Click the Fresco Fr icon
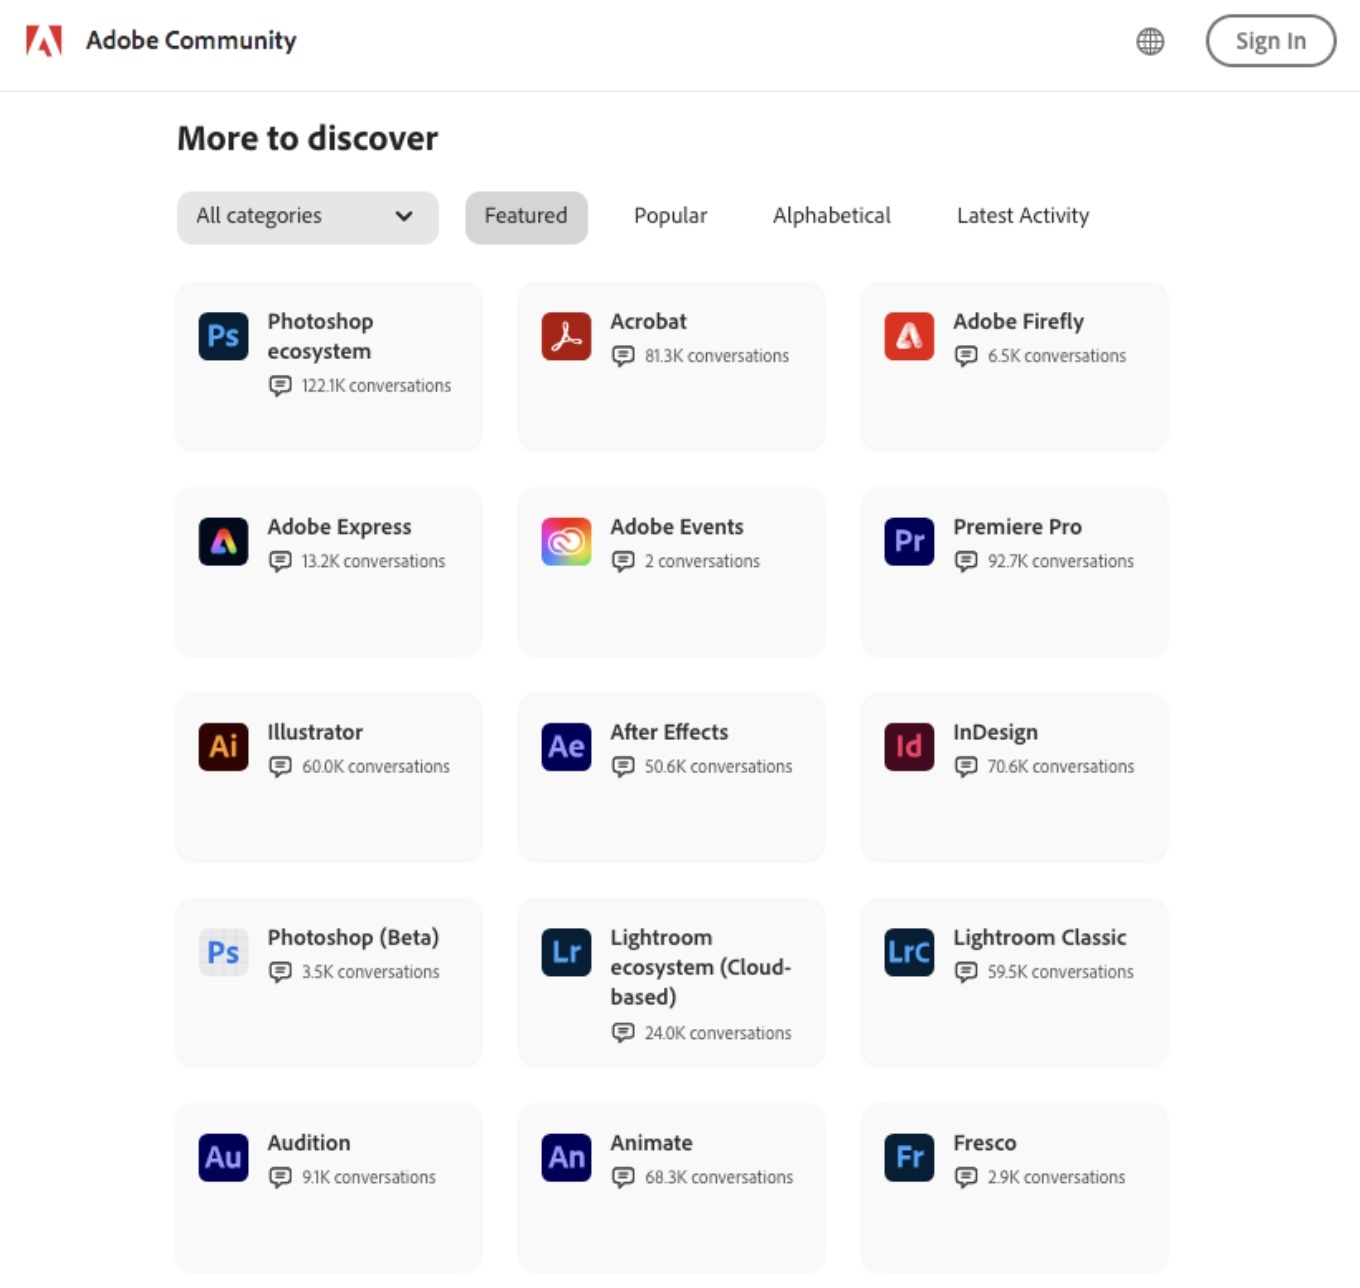The image size is (1360, 1288). point(909,1157)
